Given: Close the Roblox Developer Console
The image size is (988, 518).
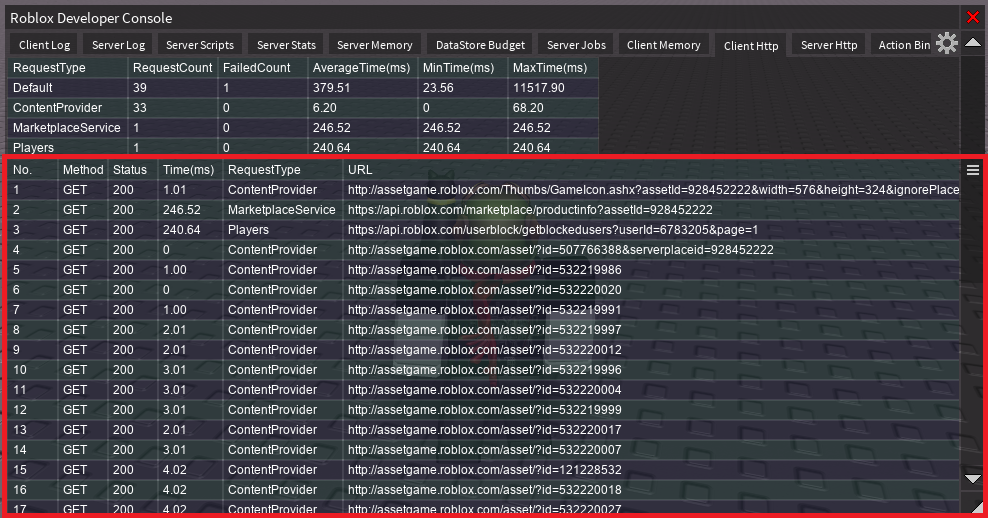Looking at the screenshot, I should (973, 17).
